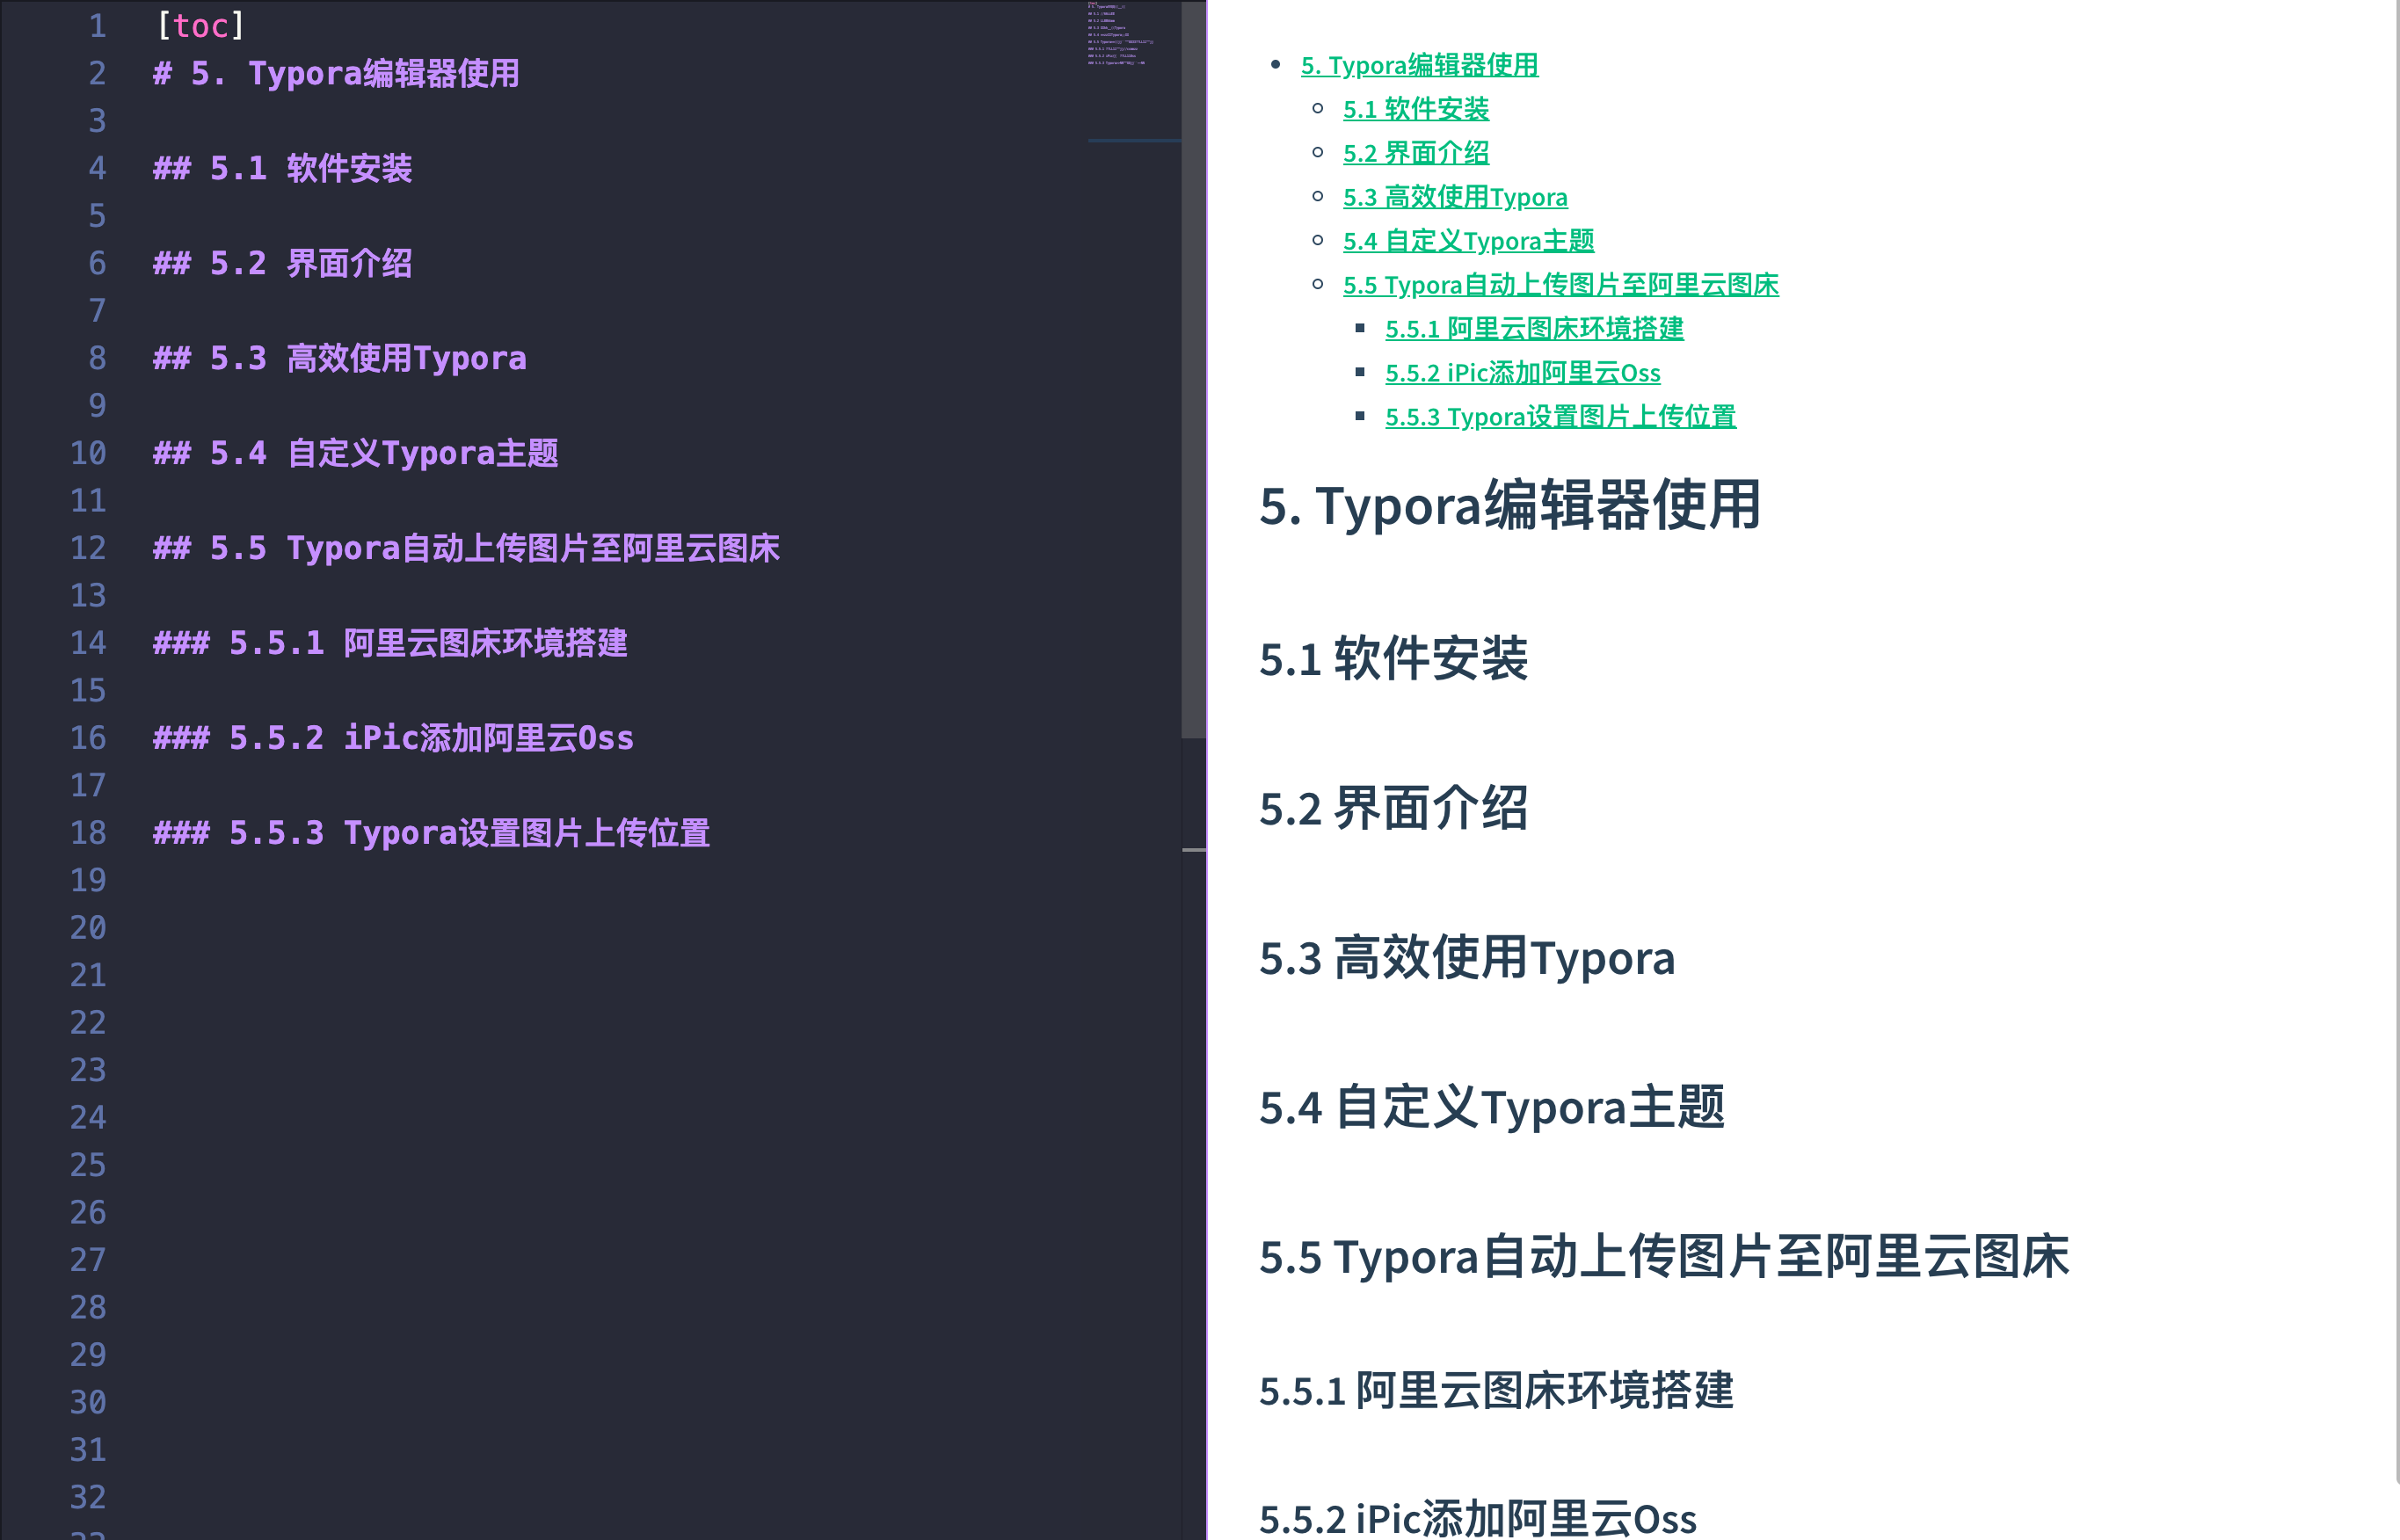Jump to TOC entry 5.3 高效使用Typora
Screen dimensions: 2400x1540
(1455, 197)
